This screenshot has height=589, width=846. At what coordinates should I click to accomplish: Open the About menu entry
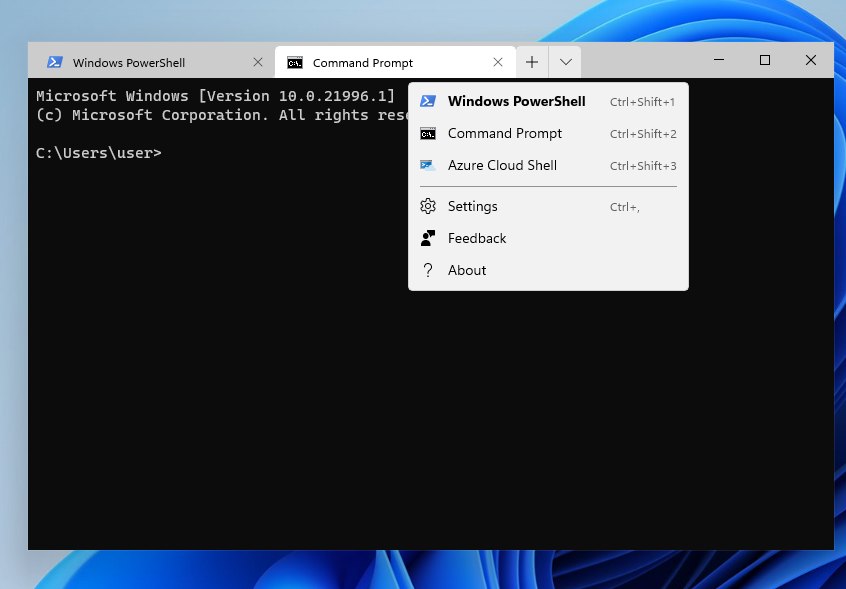(x=548, y=270)
